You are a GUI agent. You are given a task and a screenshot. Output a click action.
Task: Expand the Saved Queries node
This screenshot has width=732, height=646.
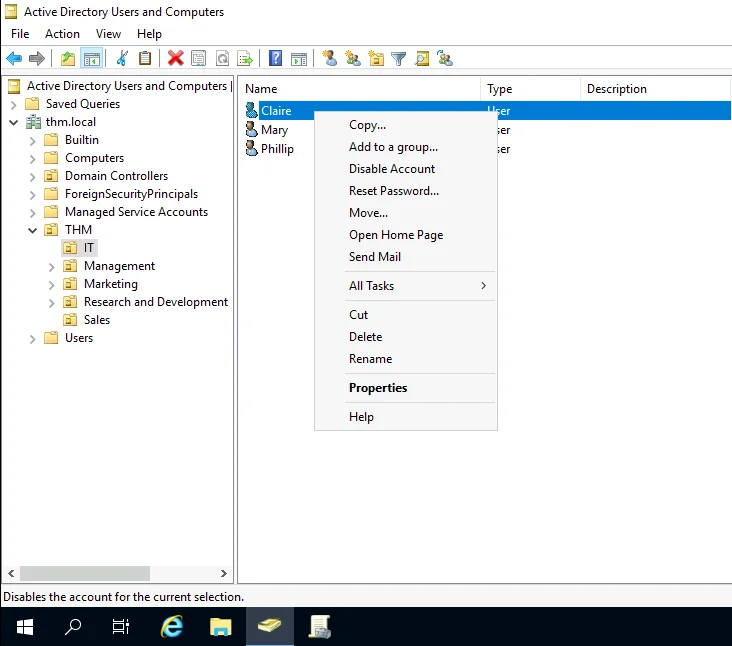pos(14,105)
